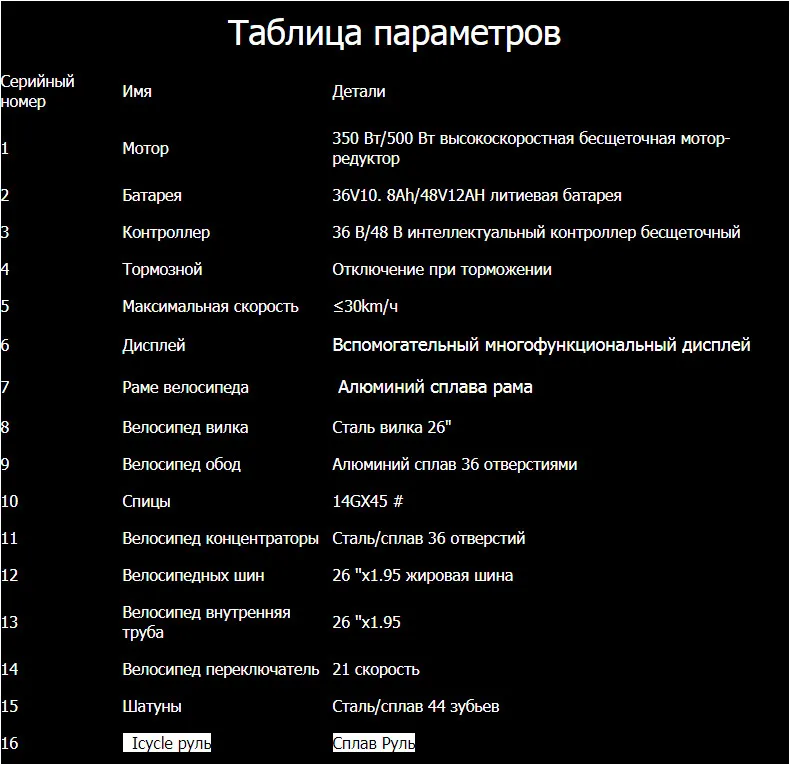
Task: Select the '21 скорость' value
Action: 376,669
